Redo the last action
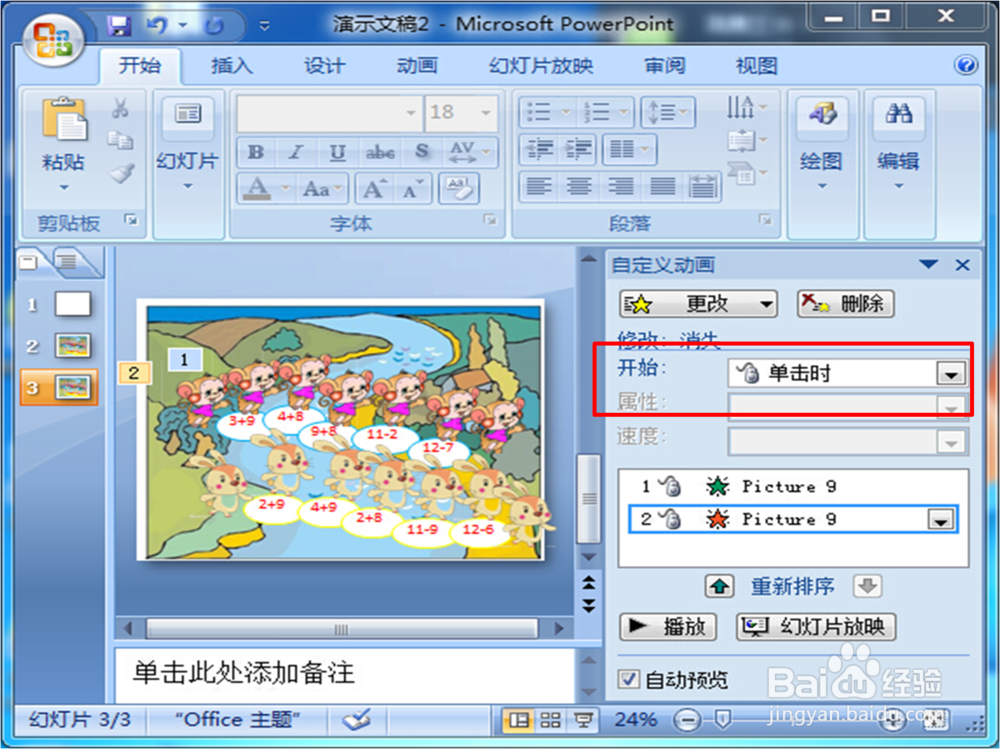Image resolution: width=1000 pixels, height=749 pixels. pyautogui.click(x=214, y=26)
